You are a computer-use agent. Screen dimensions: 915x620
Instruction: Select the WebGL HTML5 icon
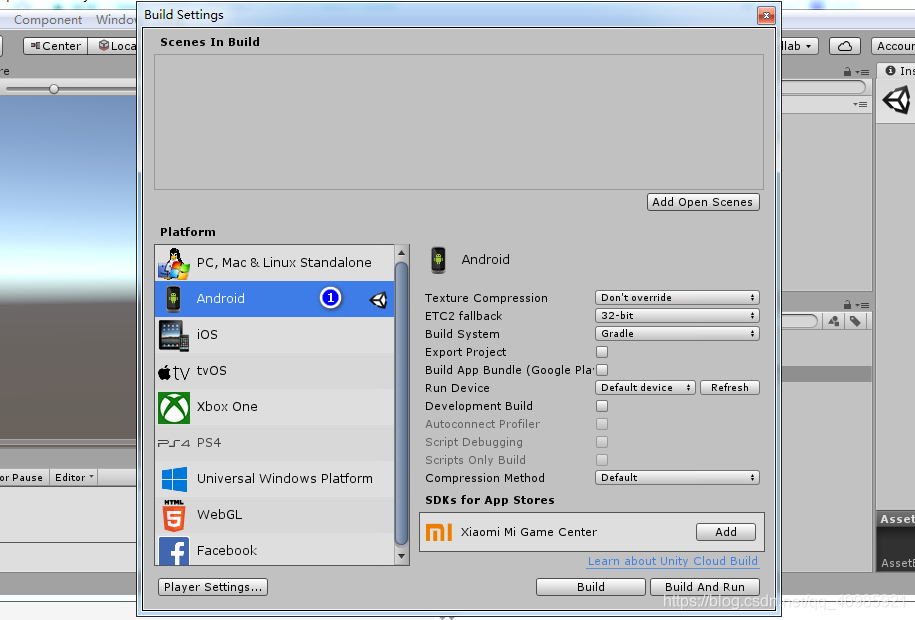click(174, 515)
